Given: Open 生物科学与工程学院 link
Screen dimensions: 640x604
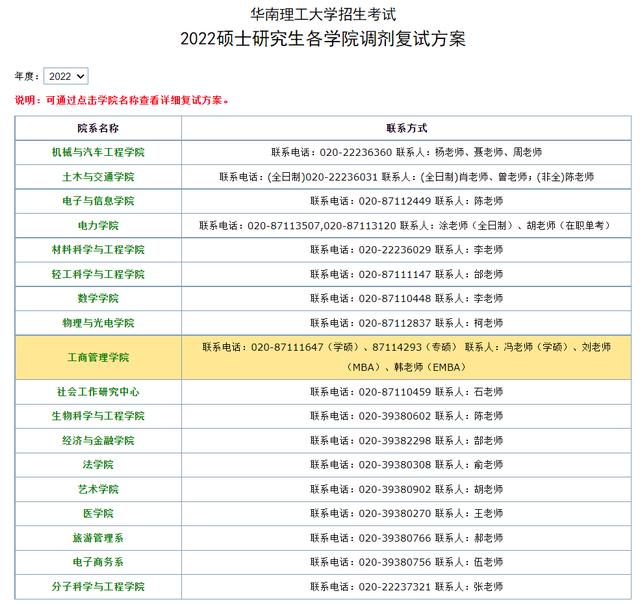Looking at the screenshot, I should coord(98,416).
